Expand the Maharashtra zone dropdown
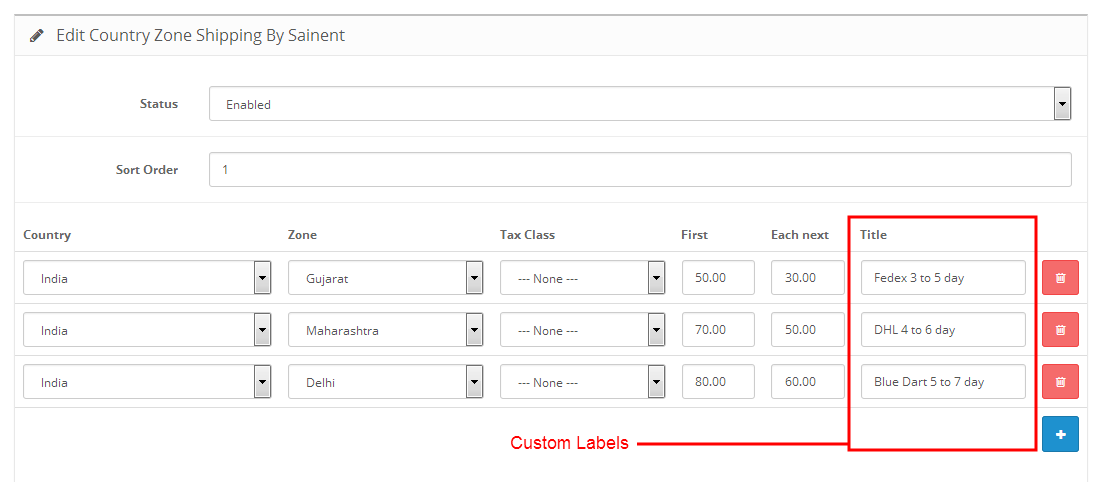This screenshot has height=482, width=1093. tap(385, 330)
